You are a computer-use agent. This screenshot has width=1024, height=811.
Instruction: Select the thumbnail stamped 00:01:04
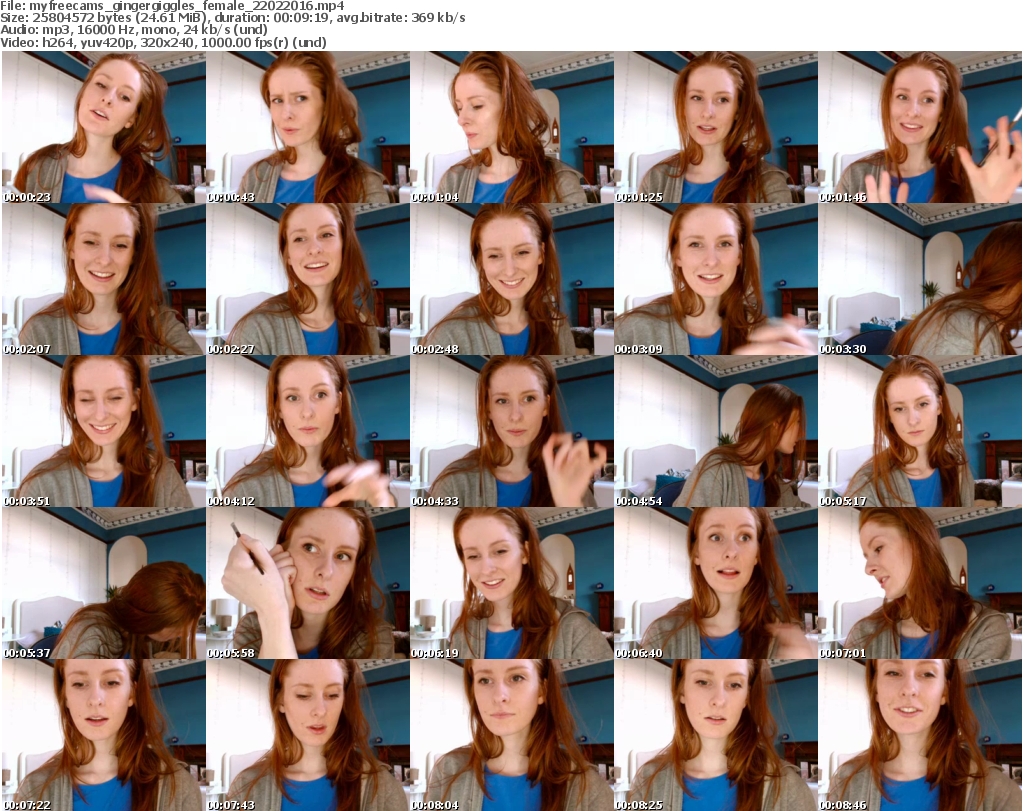[x=512, y=127]
